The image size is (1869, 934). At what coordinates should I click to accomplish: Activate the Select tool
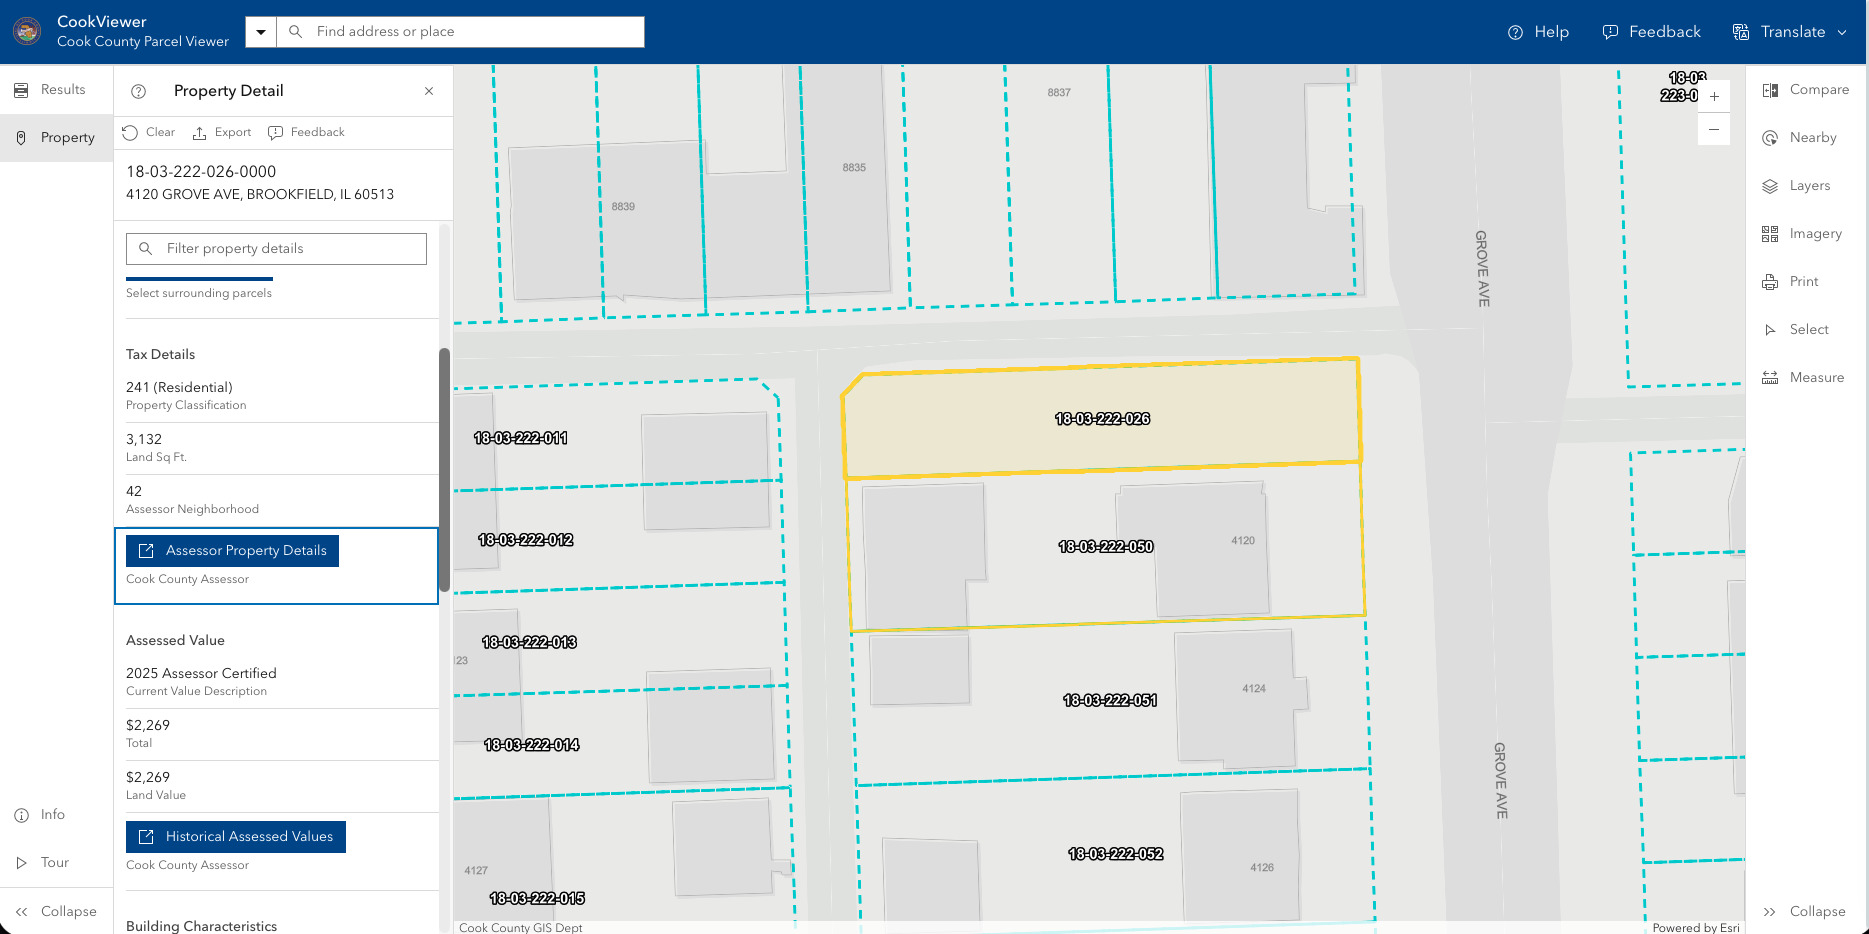coord(1796,330)
